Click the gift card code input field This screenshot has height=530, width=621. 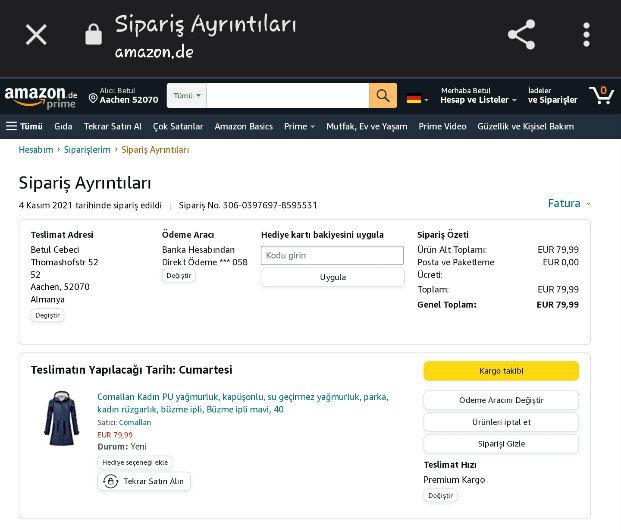click(x=332, y=255)
